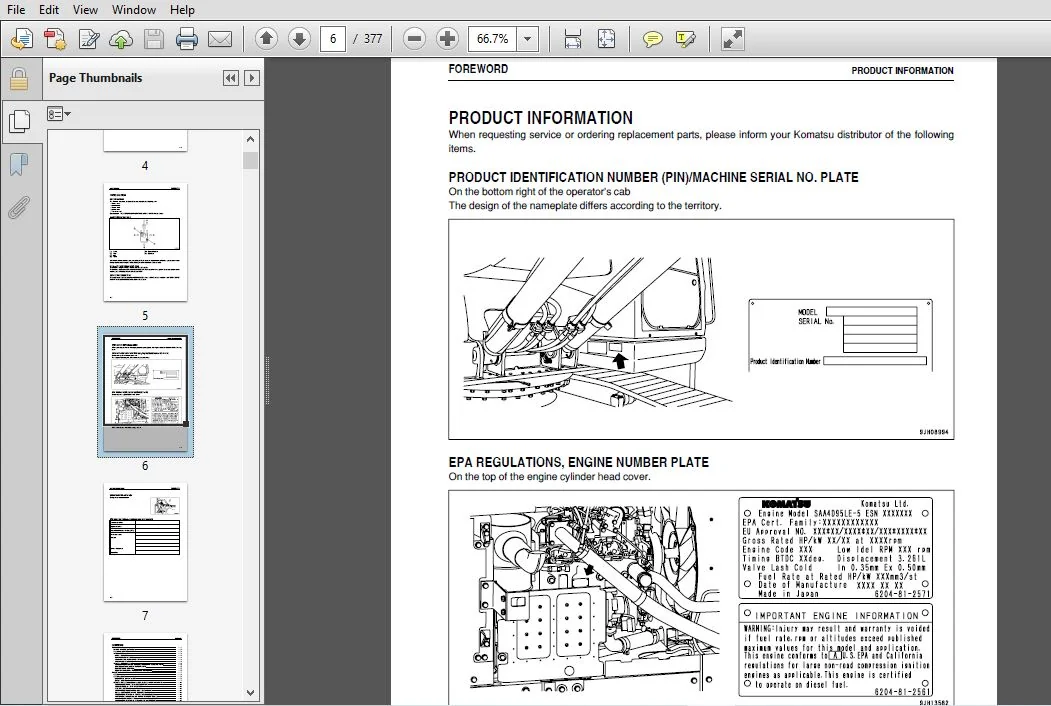Click the thumbnails scrollbar handle

[251, 161]
